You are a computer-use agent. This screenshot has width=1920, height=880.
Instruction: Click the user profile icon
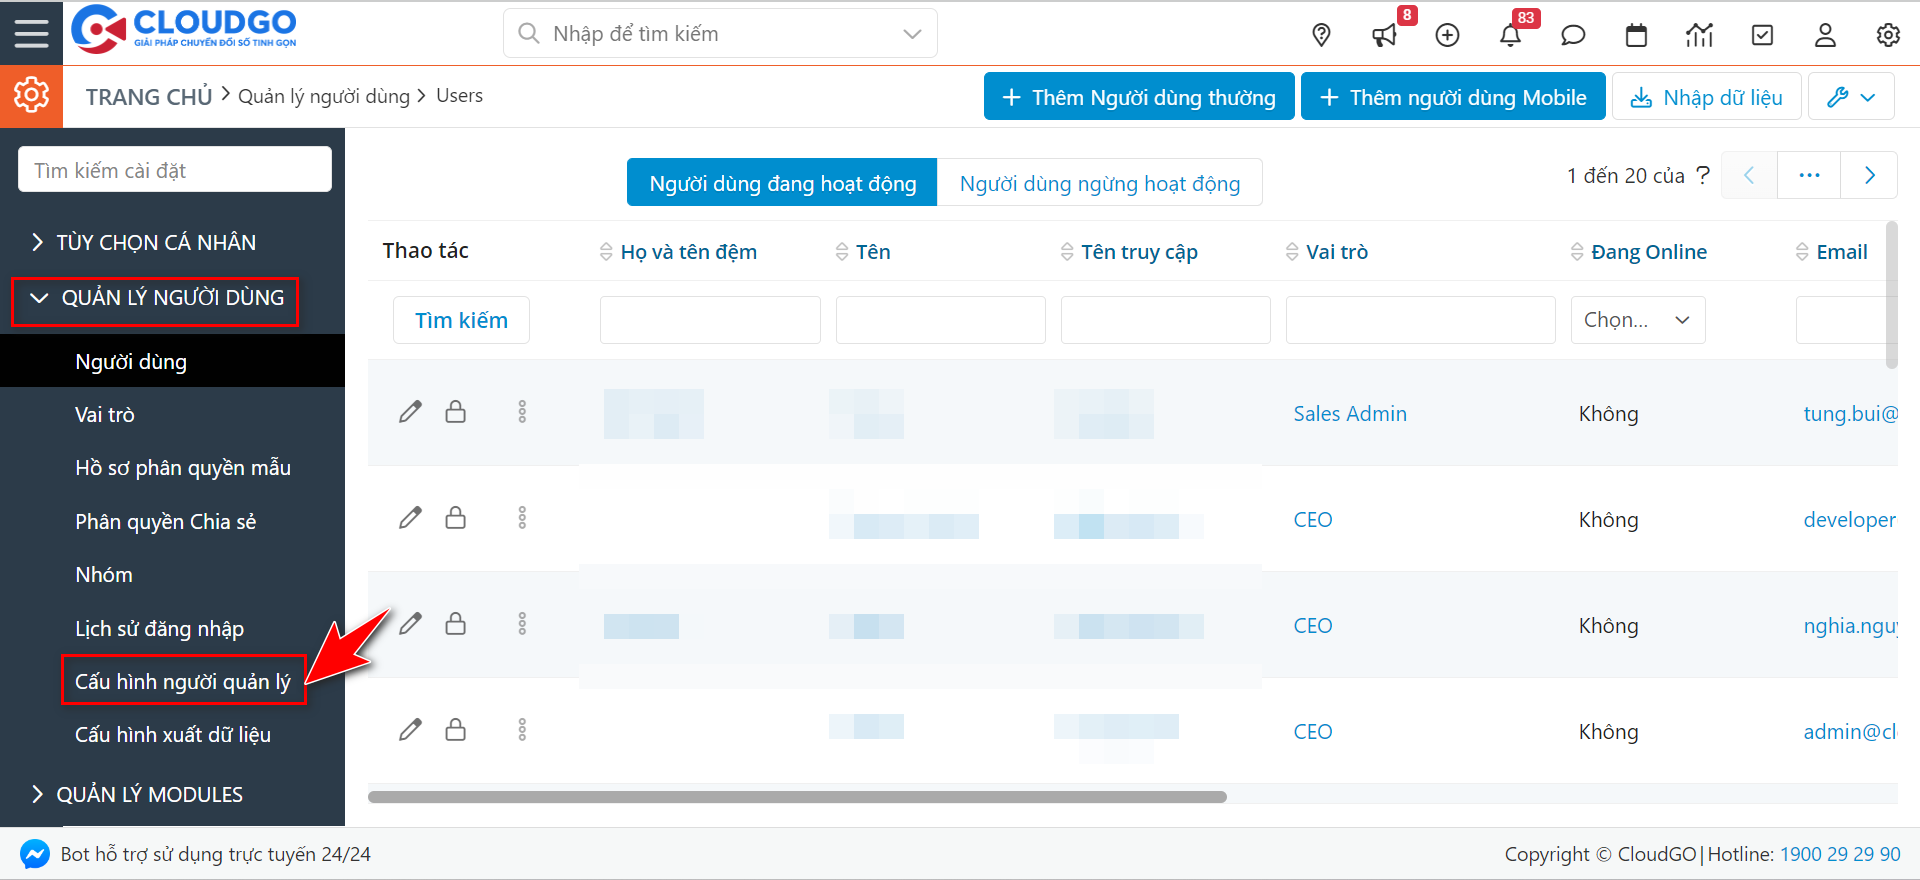pyautogui.click(x=1825, y=36)
